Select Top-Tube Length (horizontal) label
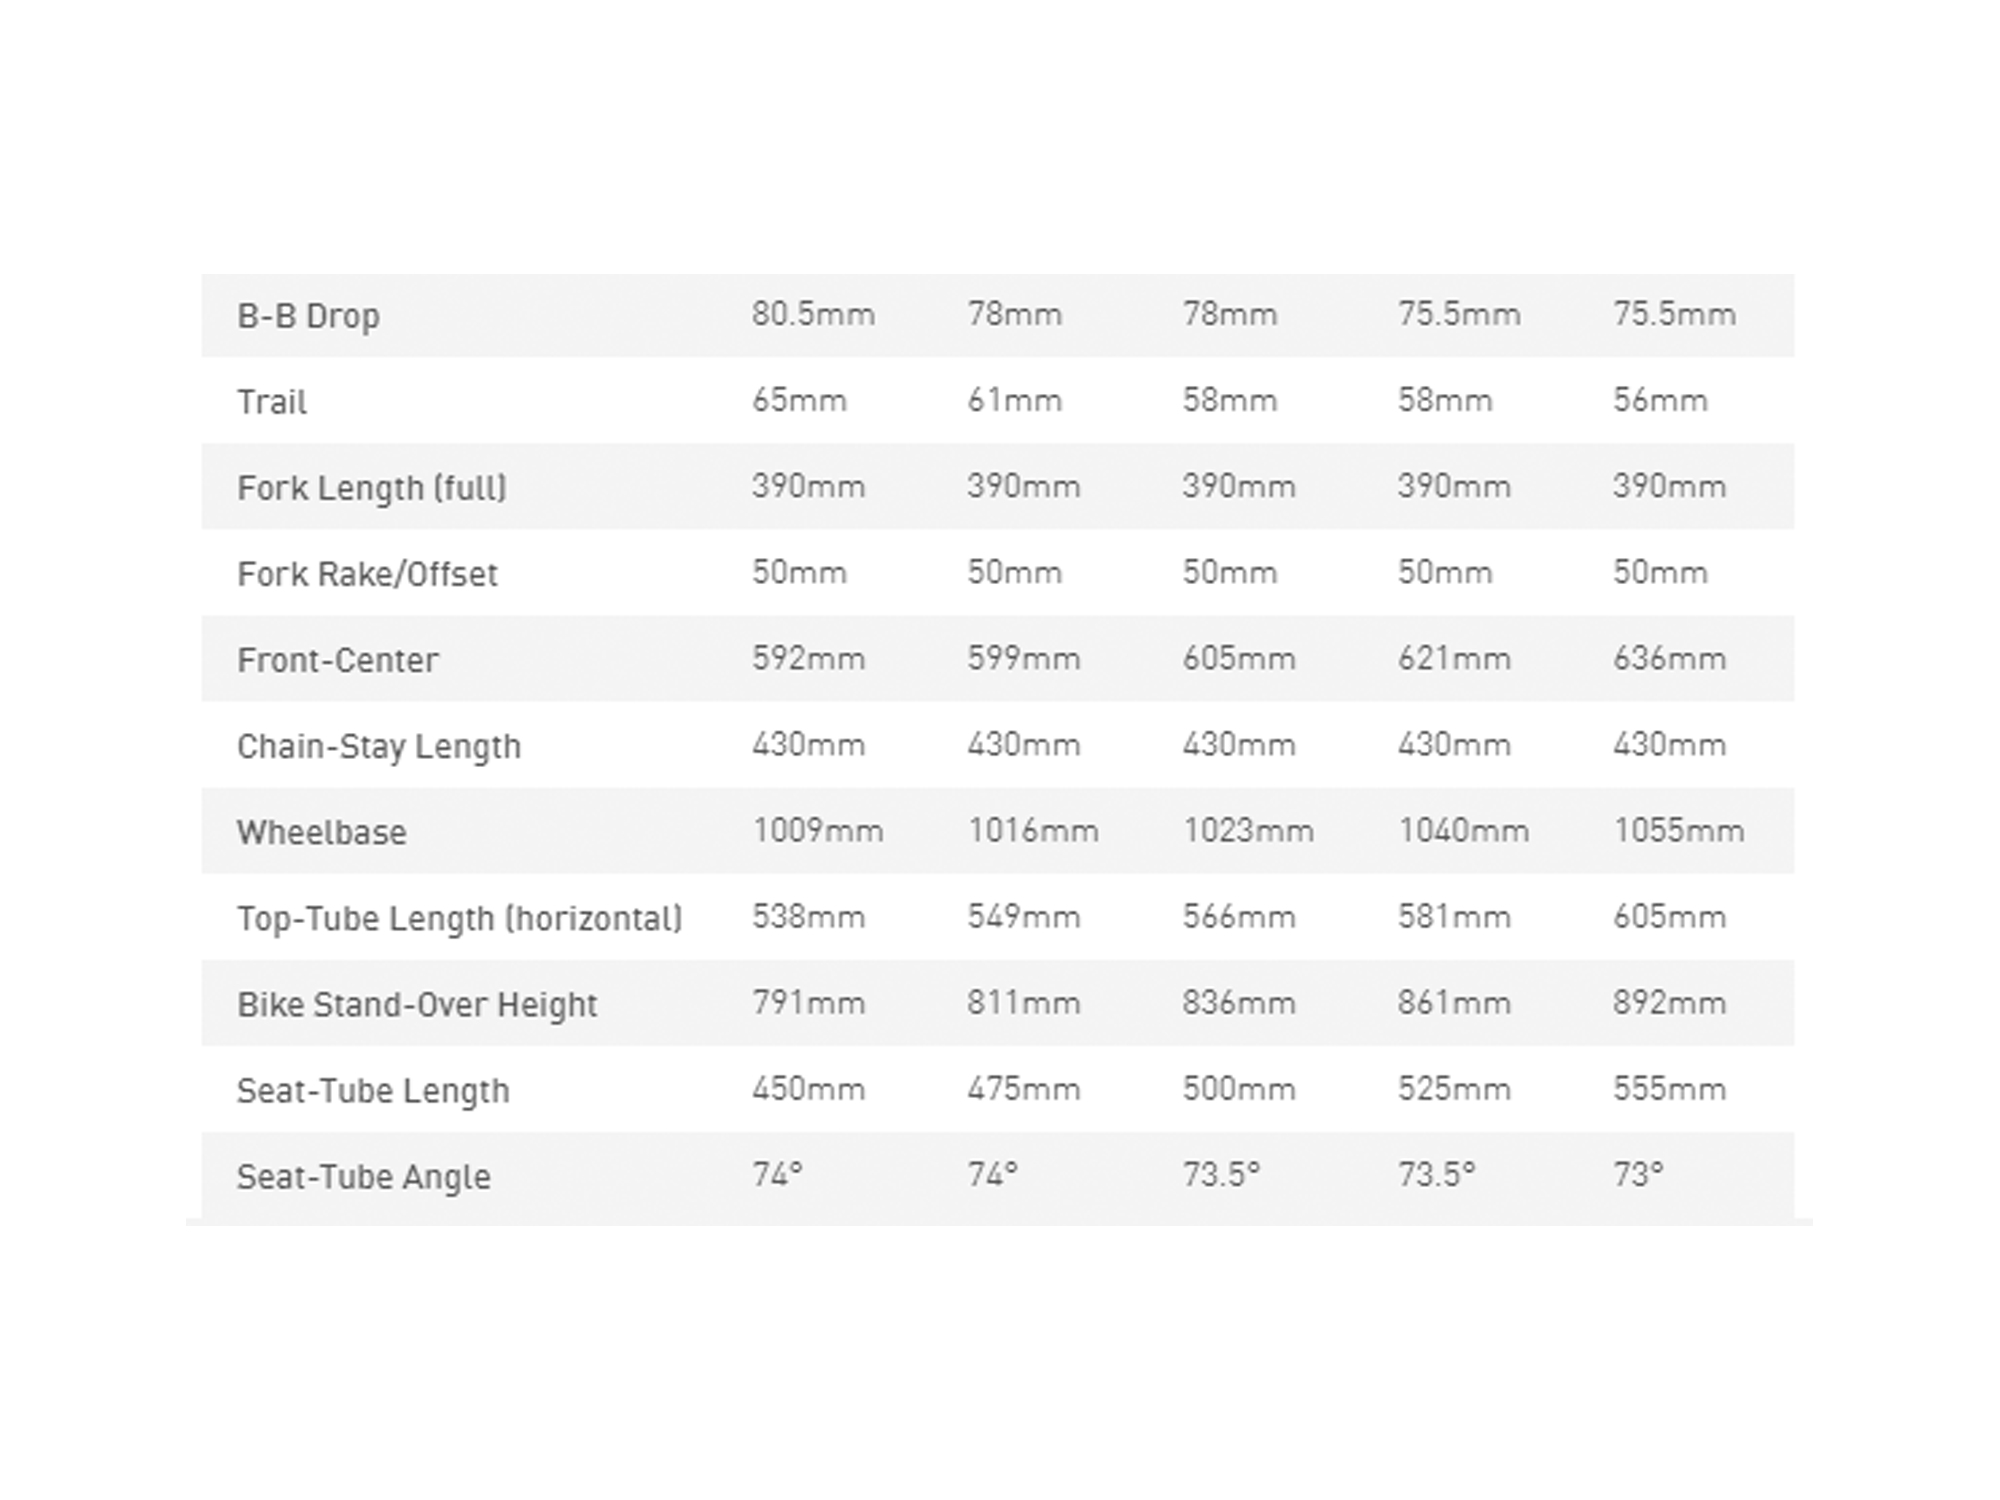This screenshot has width=2000, height=1500. 460,918
